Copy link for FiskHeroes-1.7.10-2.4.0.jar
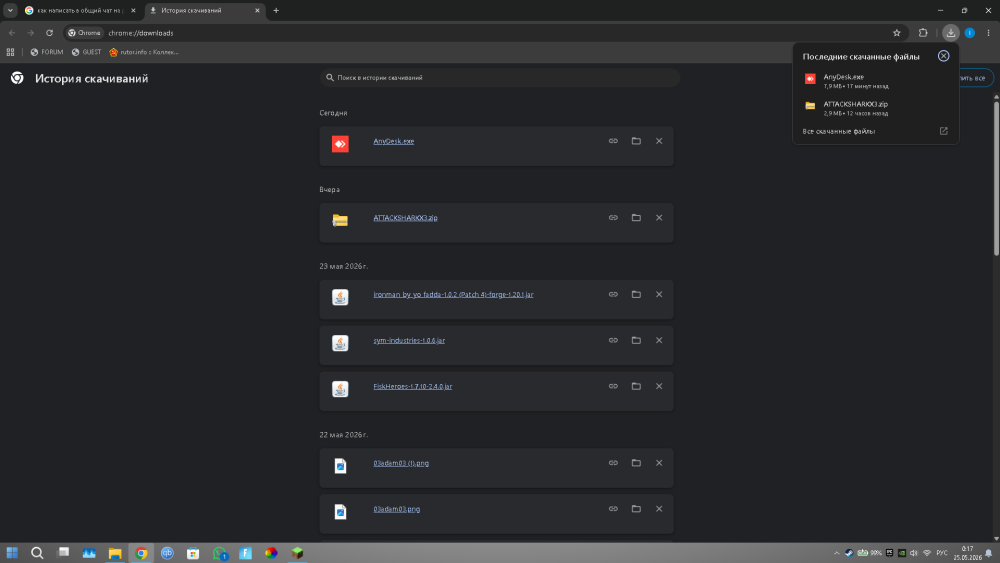The image size is (1000, 563). pos(613,386)
